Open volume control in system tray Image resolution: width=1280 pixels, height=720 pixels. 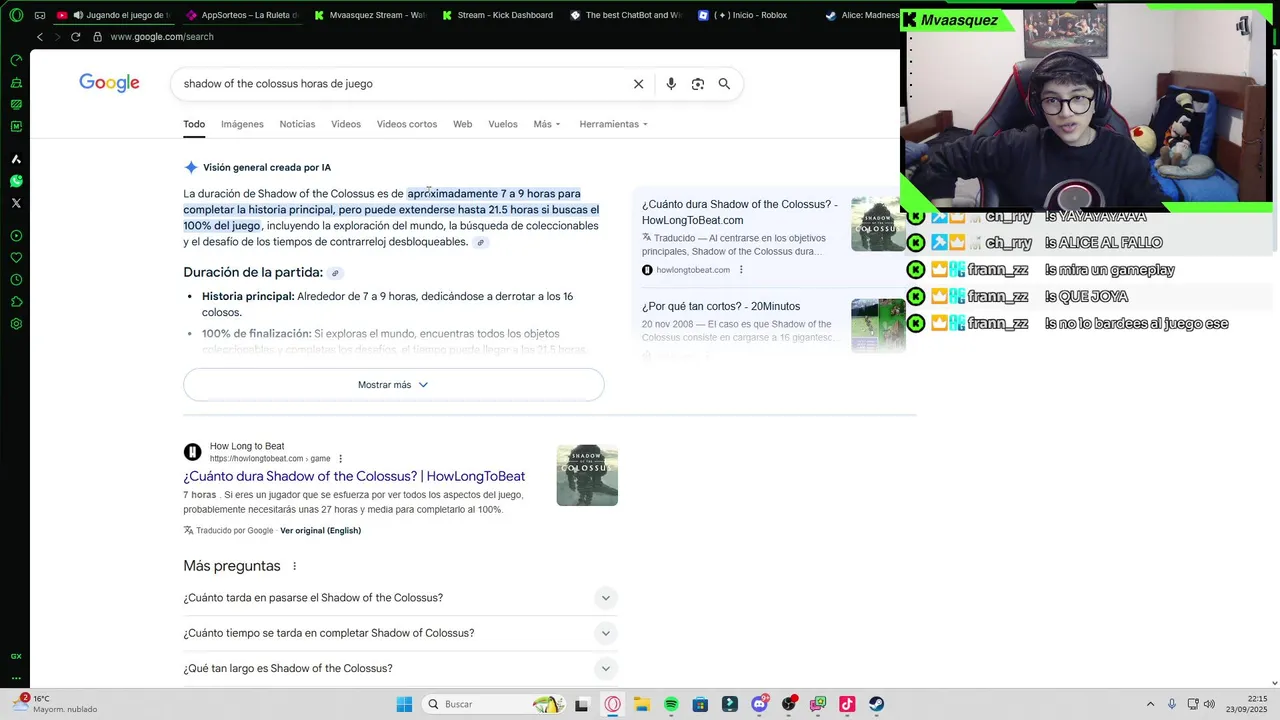click(1209, 704)
